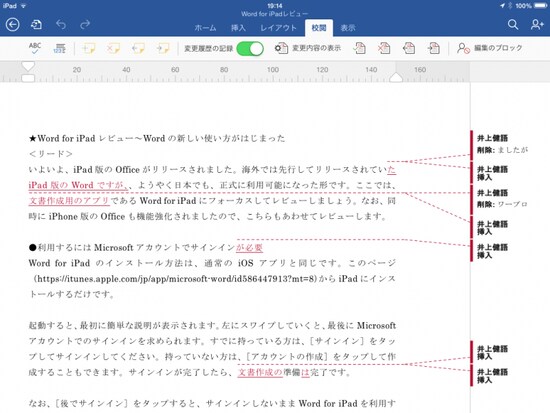Jump to previous tracked change

pos(409,48)
